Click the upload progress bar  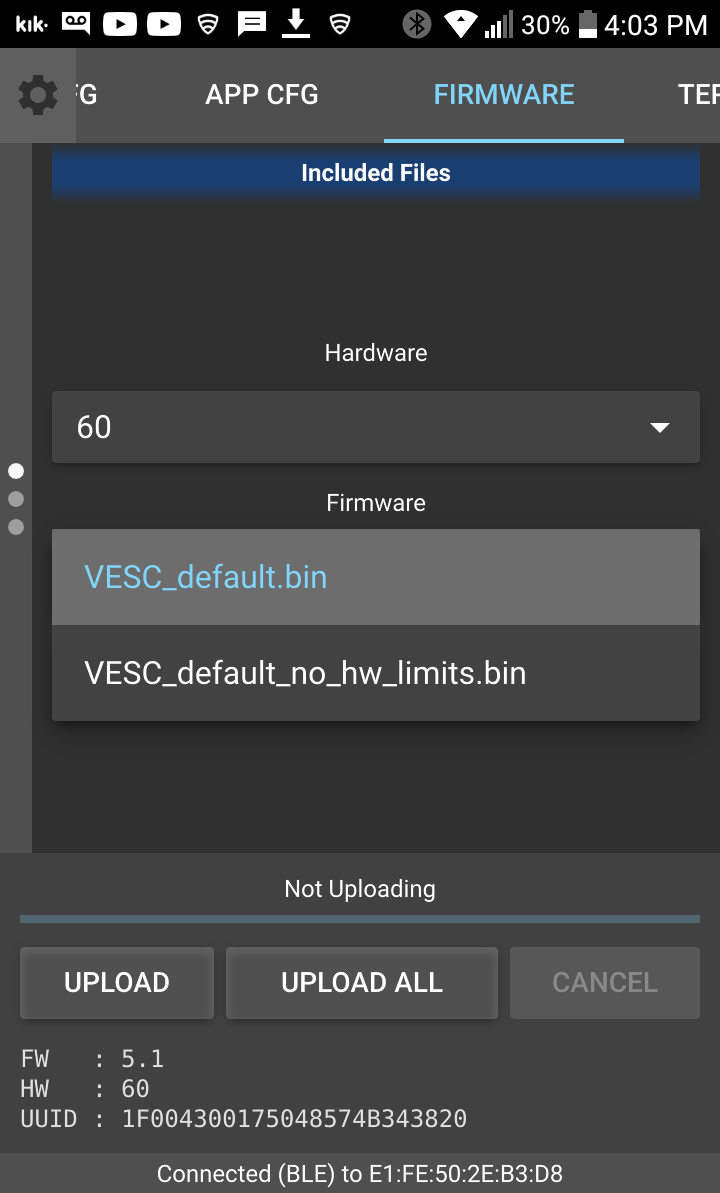pos(360,919)
